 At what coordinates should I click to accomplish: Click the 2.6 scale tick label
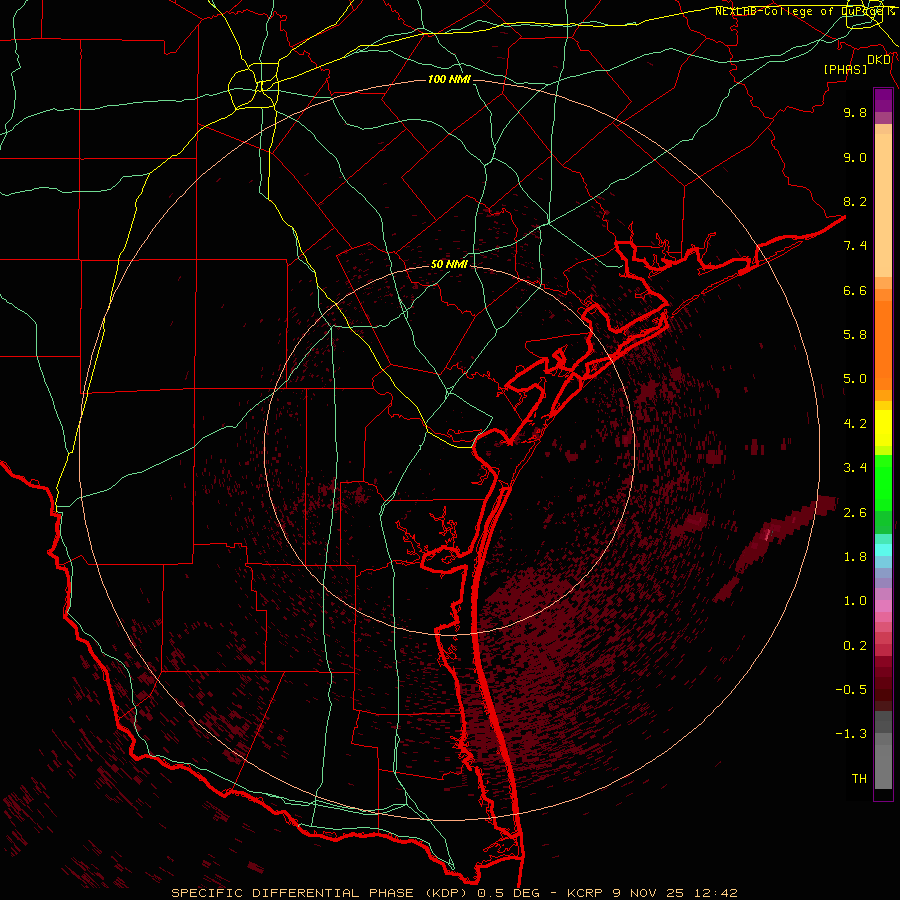pos(855,513)
